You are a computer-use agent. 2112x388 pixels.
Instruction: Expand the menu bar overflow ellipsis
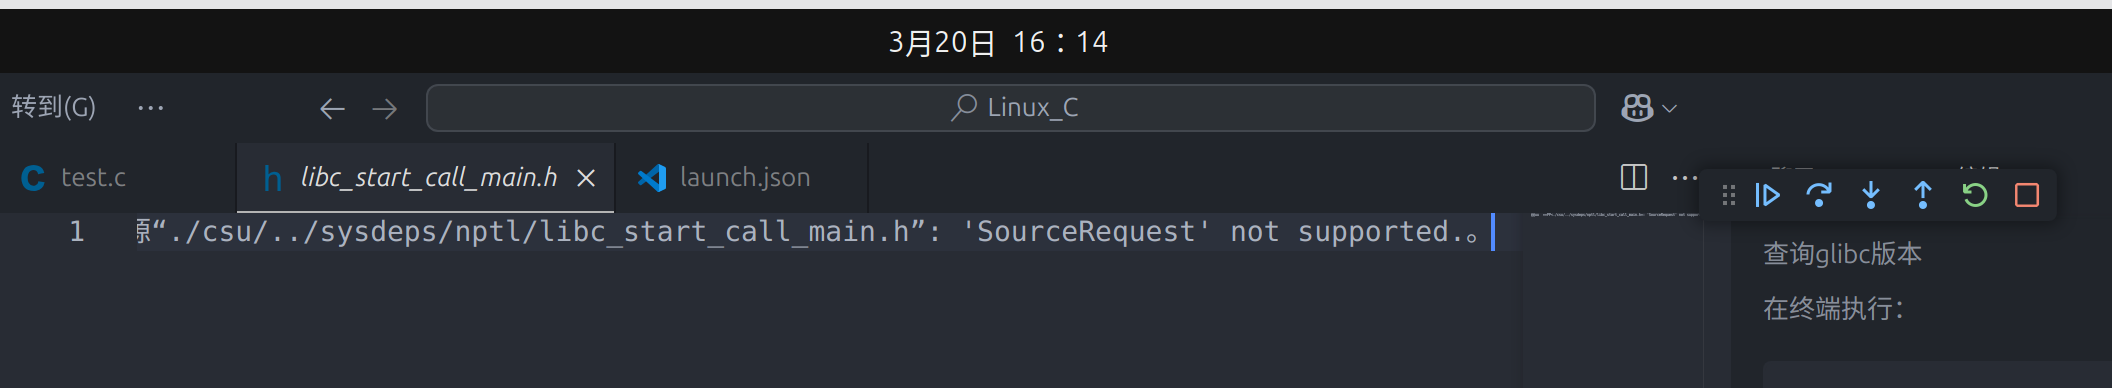point(151,108)
